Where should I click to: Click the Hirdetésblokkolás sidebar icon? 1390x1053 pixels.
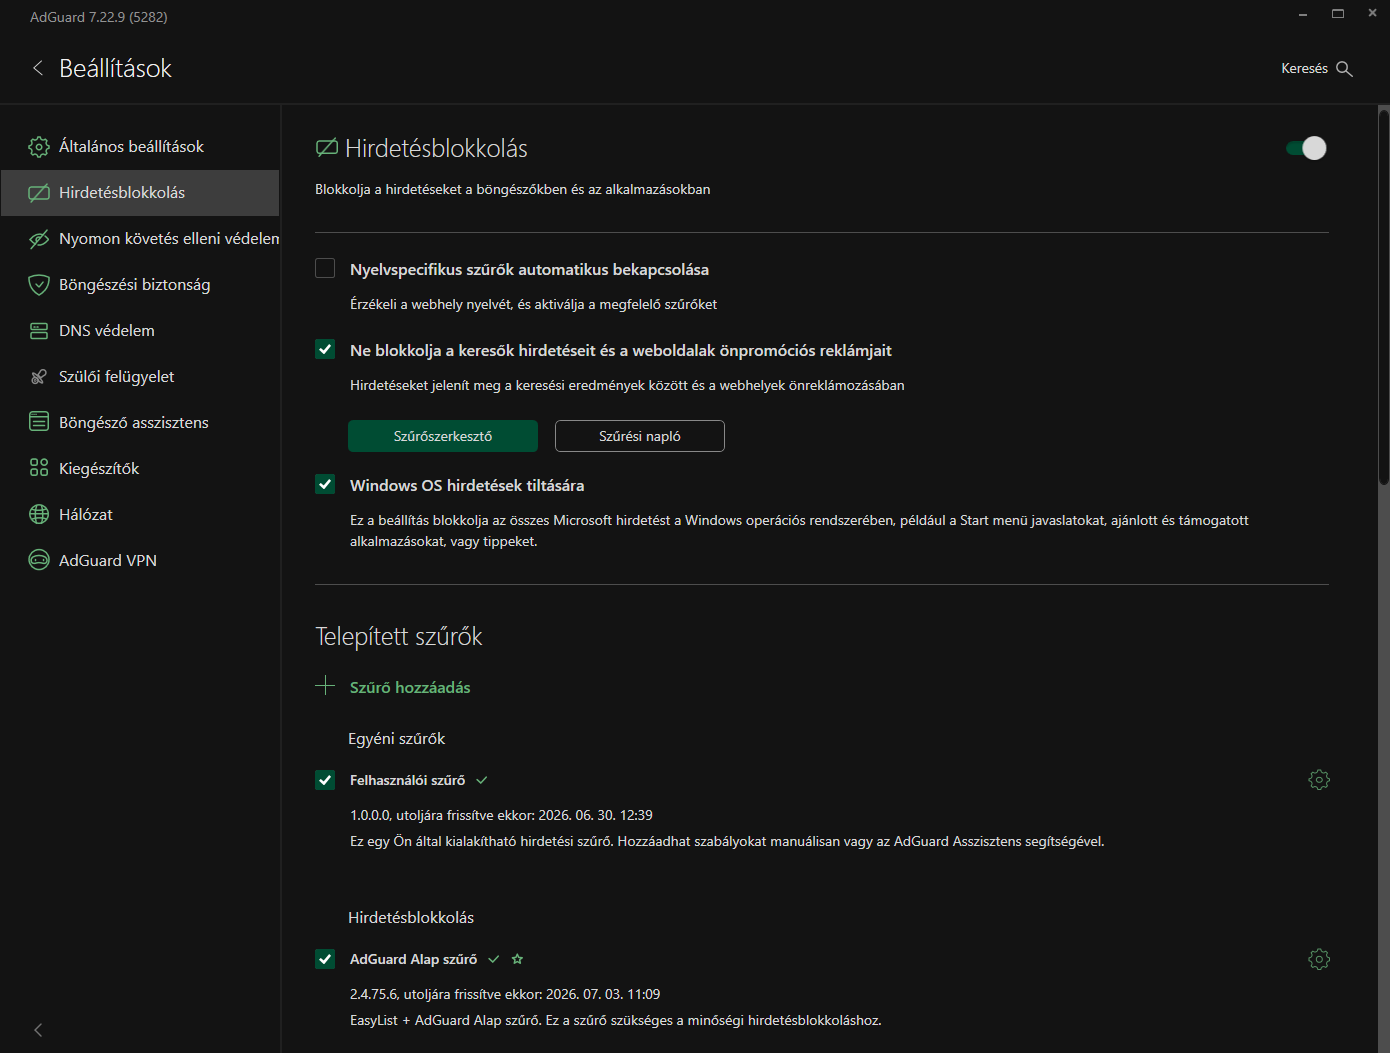39,193
